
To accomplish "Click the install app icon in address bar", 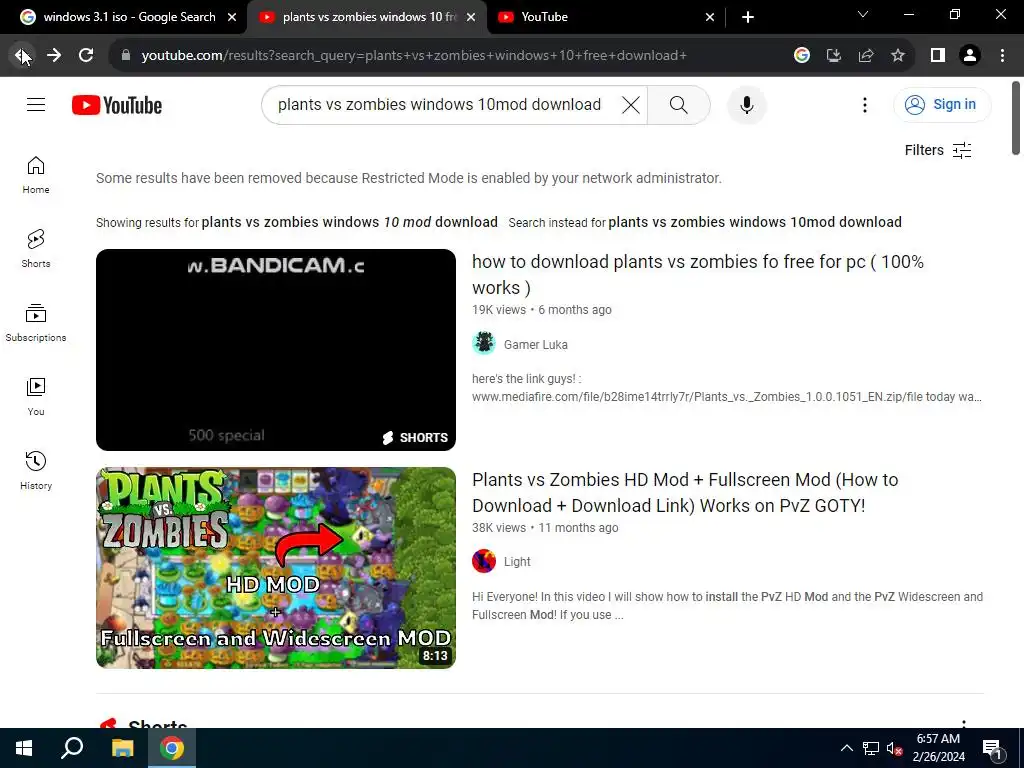I will pyautogui.click(x=833, y=56).
